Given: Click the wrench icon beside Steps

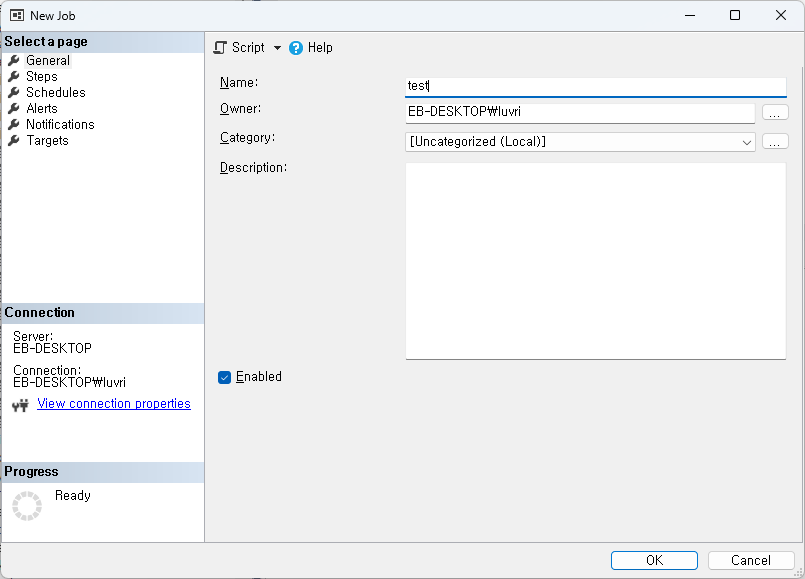Looking at the screenshot, I should (x=14, y=76).
